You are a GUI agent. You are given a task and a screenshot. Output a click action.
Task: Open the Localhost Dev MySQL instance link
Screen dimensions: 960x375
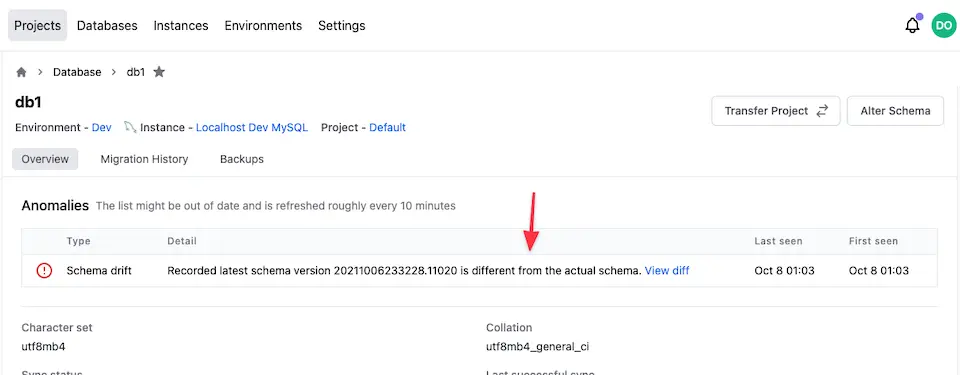tap(252, 127)
